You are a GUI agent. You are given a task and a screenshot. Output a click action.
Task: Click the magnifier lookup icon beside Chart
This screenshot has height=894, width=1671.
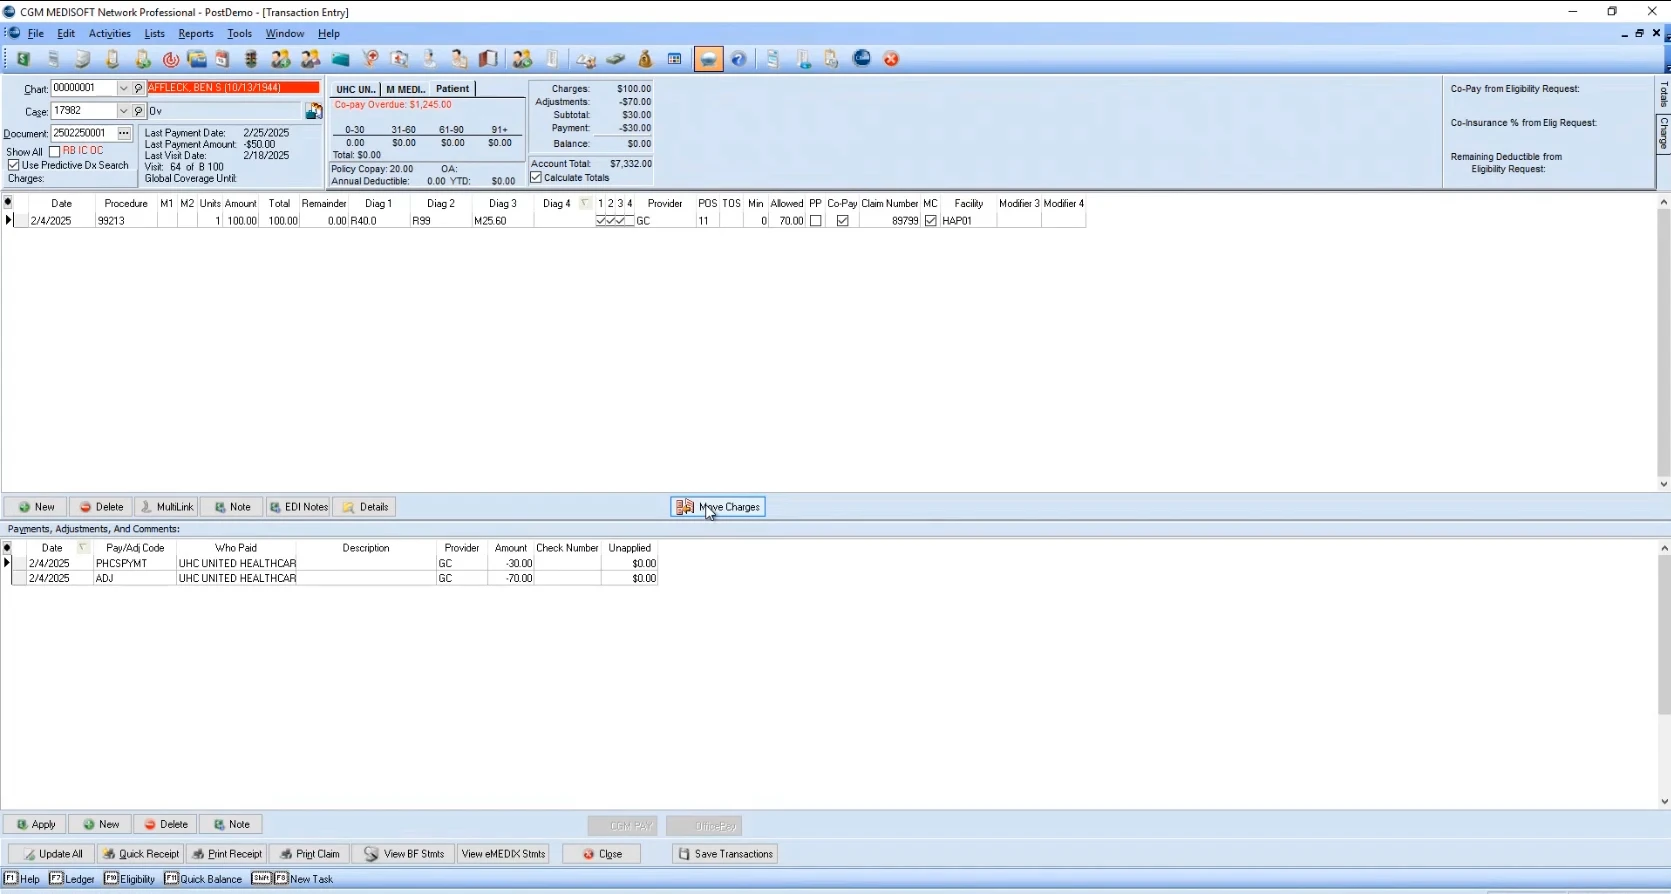(139, 89)
